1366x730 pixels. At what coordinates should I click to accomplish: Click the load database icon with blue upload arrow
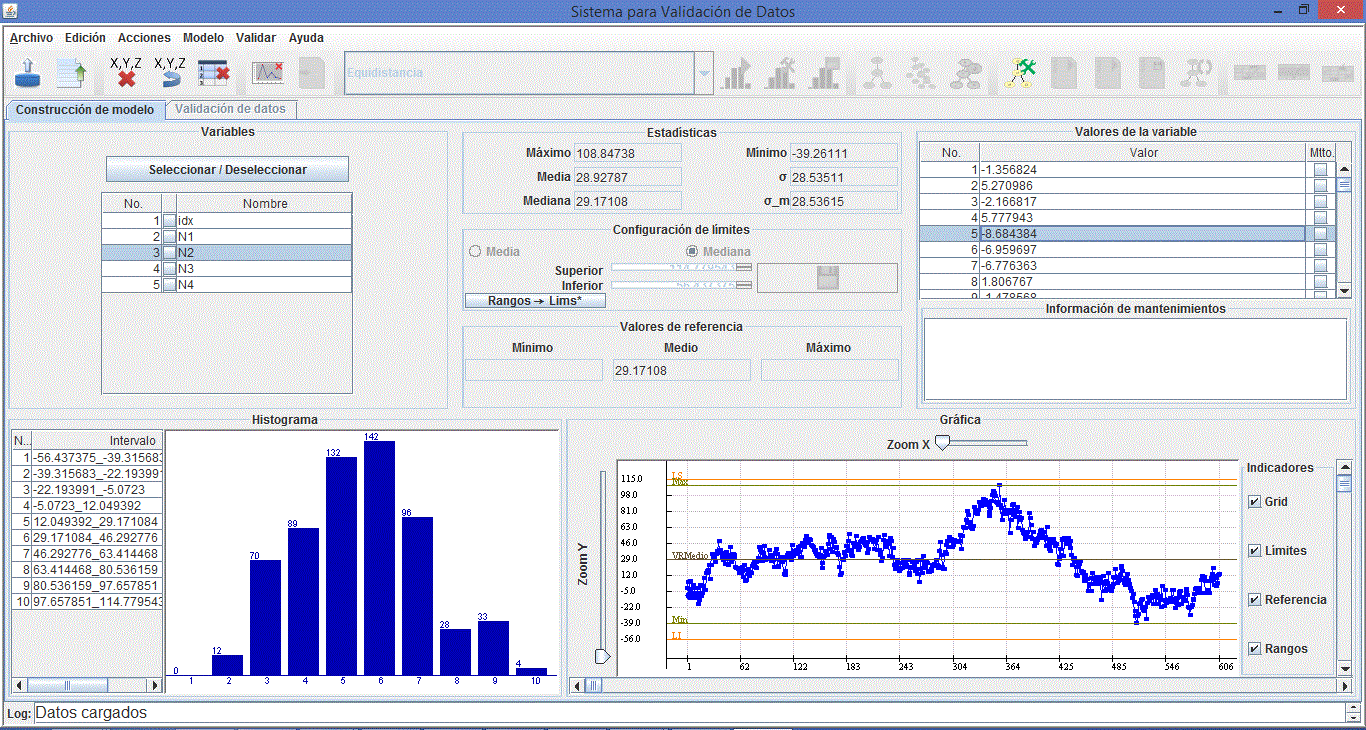pos(29,73)
